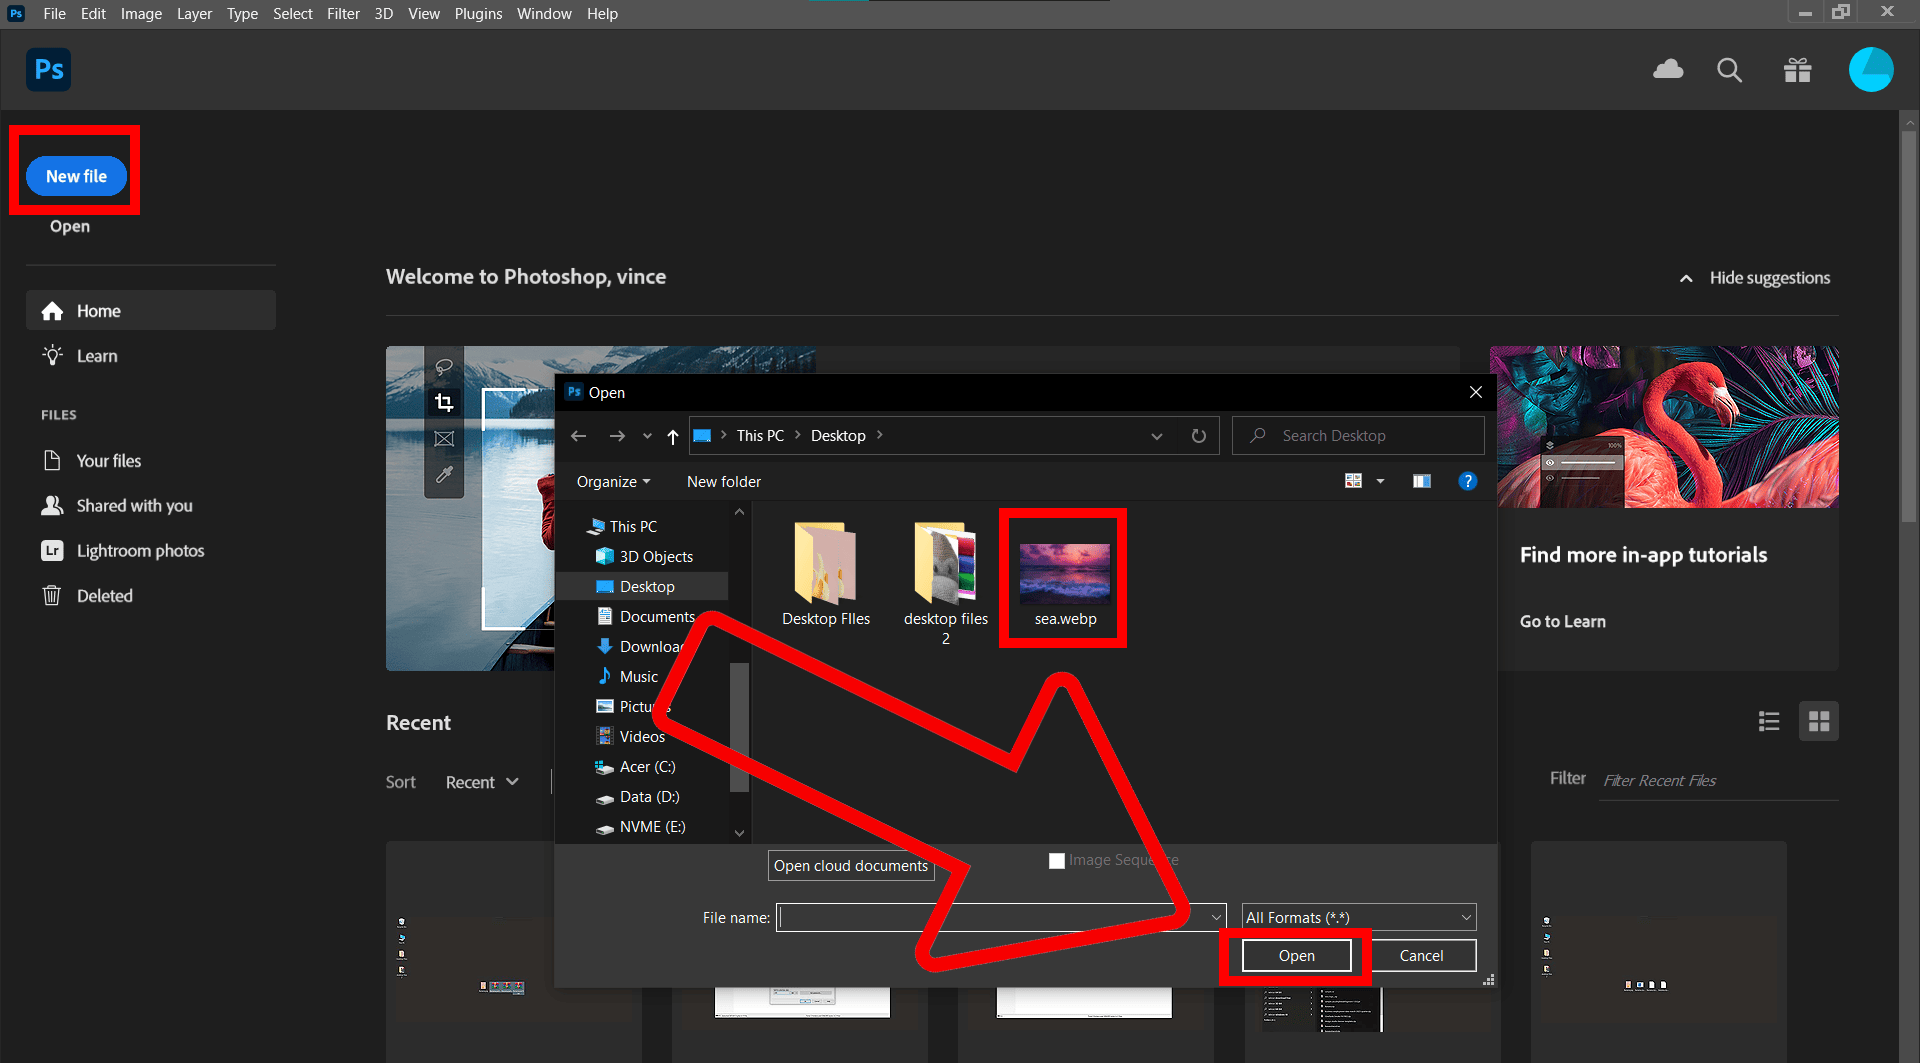This screenshot has width=1920, height=1063.
Task: Select the sea.webp thumbnail
Action: (1063, 572)
